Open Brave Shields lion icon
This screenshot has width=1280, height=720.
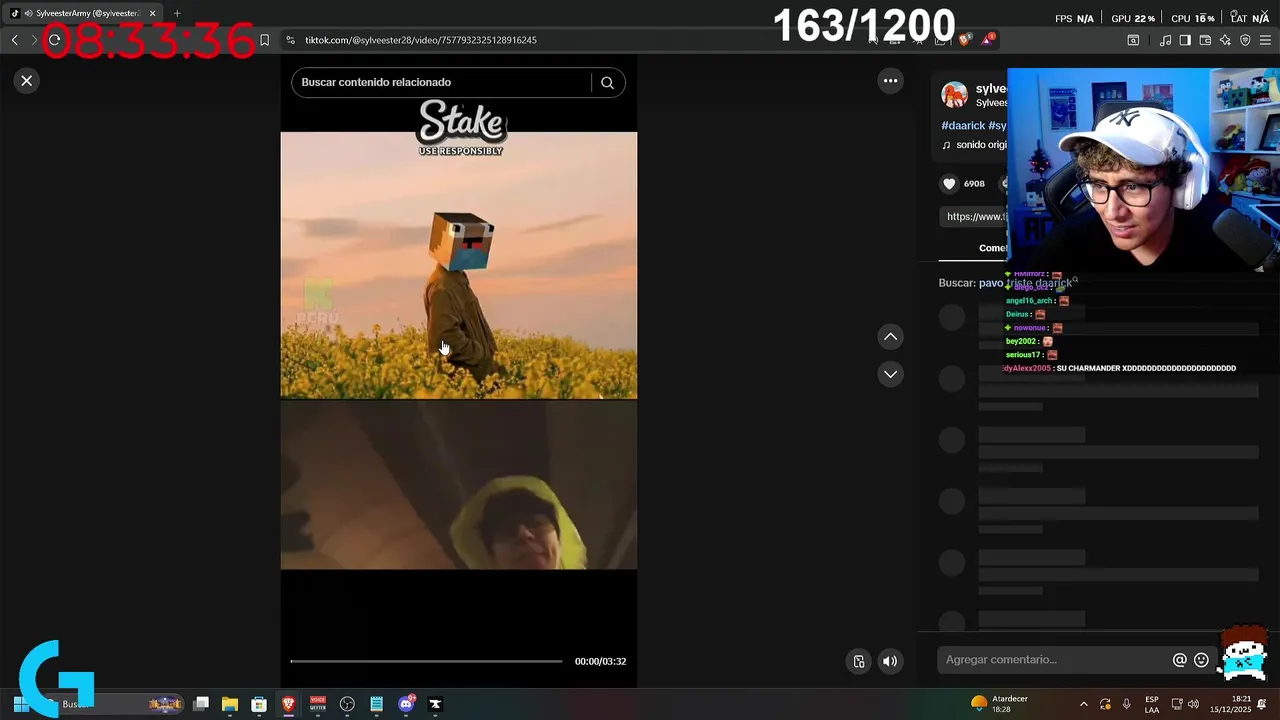click(x=964, y=40)
